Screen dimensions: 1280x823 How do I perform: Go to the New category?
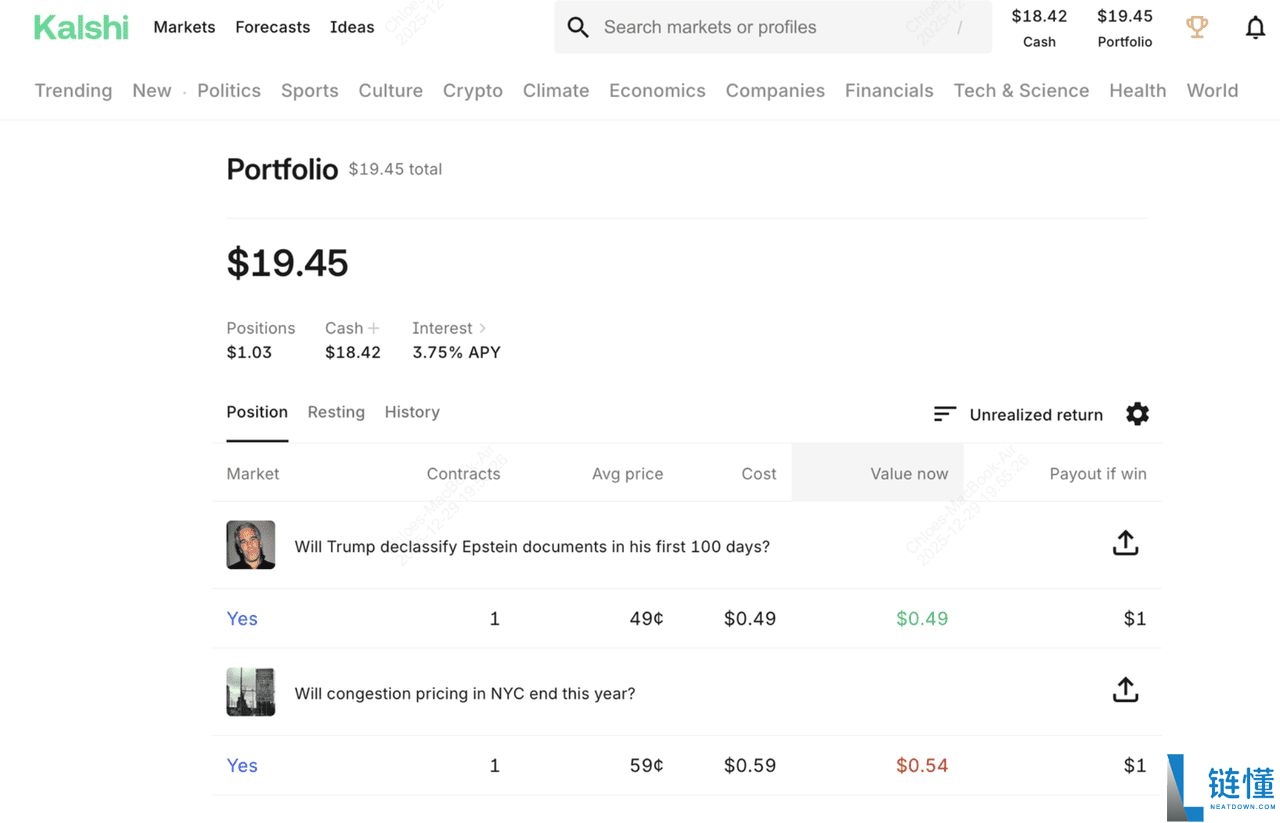(152, 90)
